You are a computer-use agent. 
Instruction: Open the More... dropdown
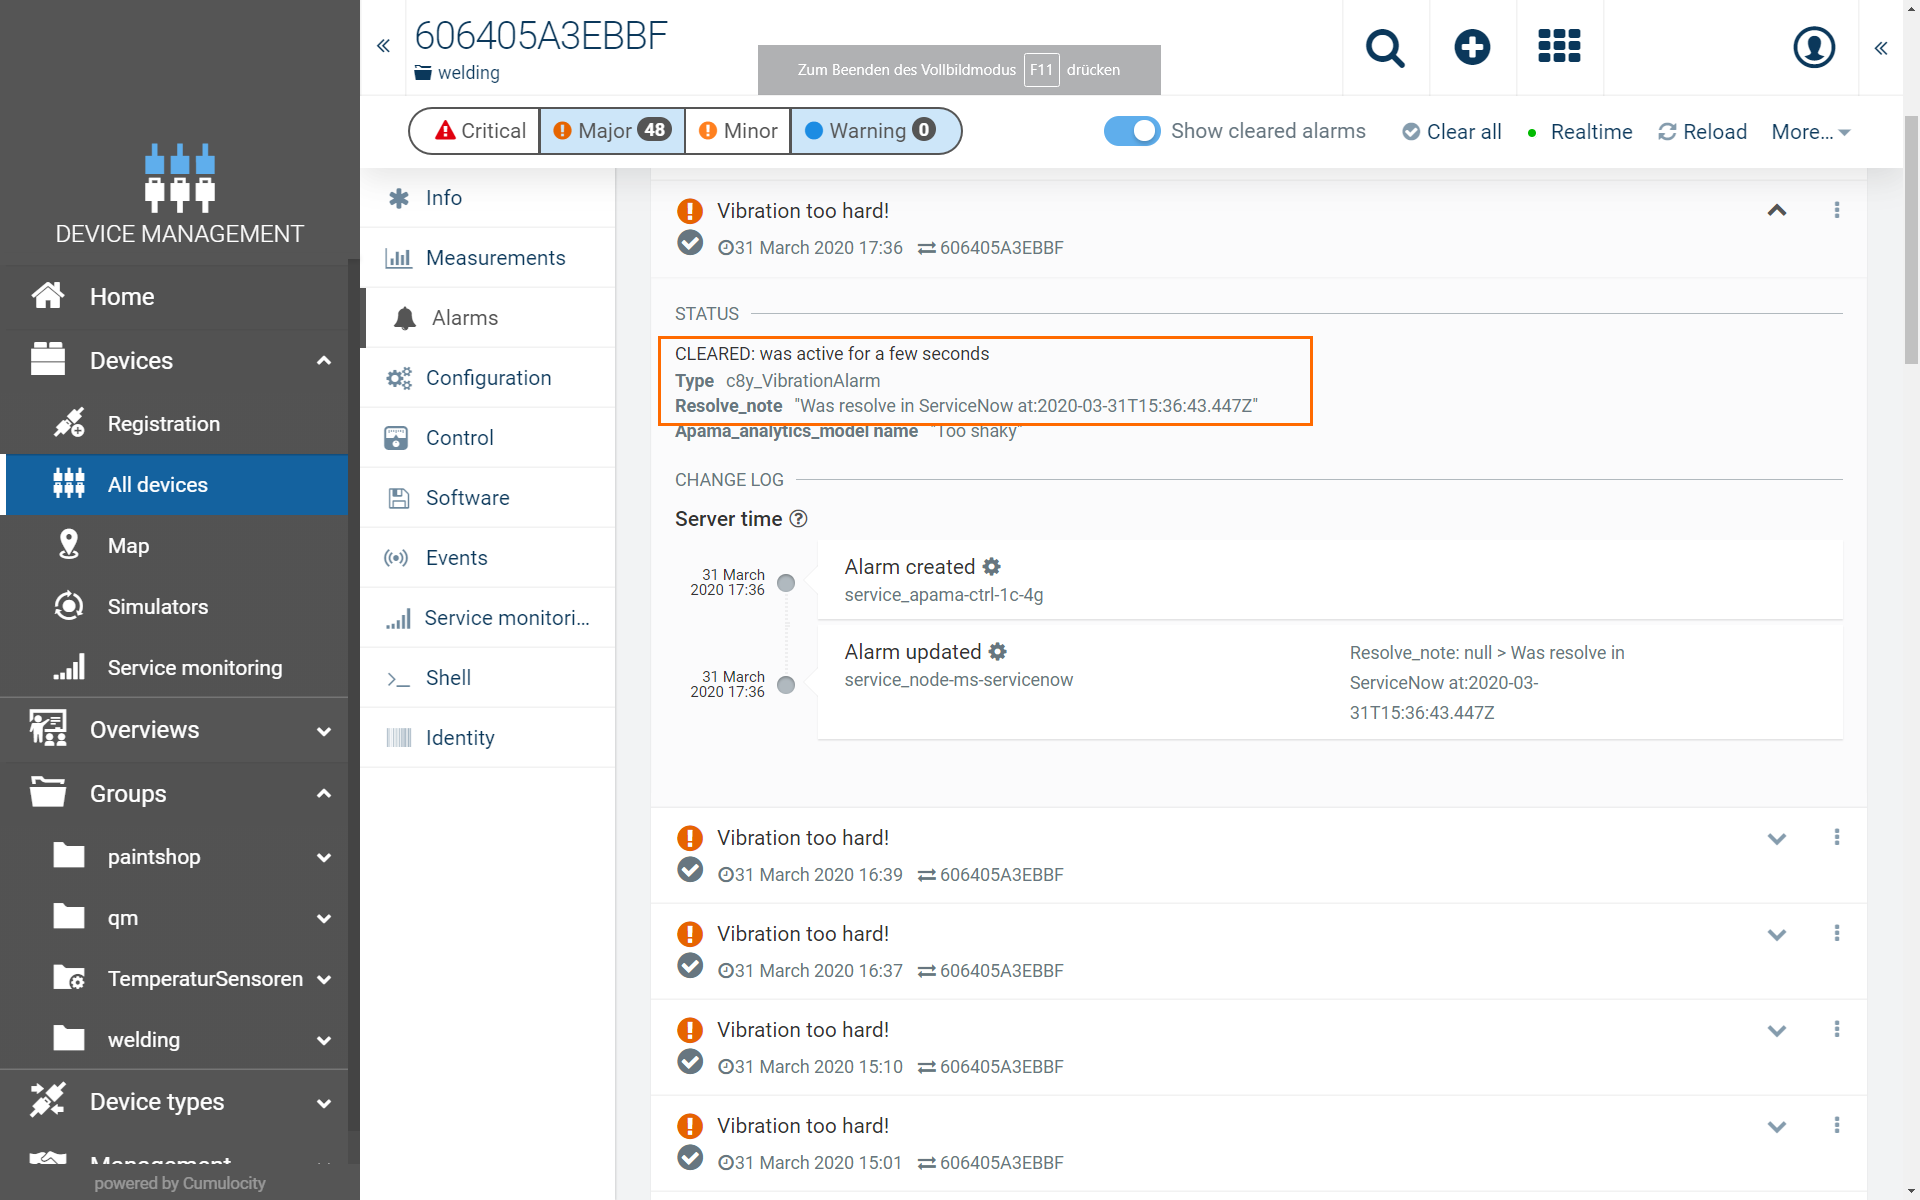click(1811, 132)
